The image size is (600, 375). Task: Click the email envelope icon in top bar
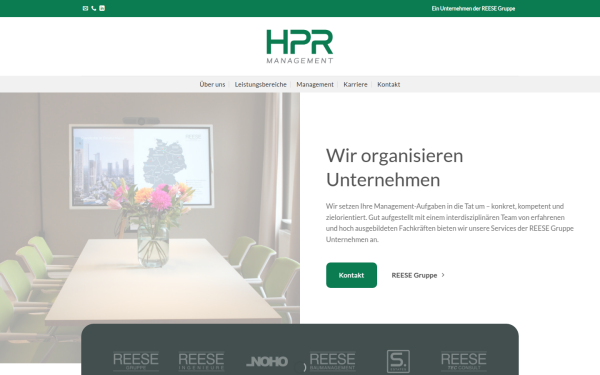[85, 8]
